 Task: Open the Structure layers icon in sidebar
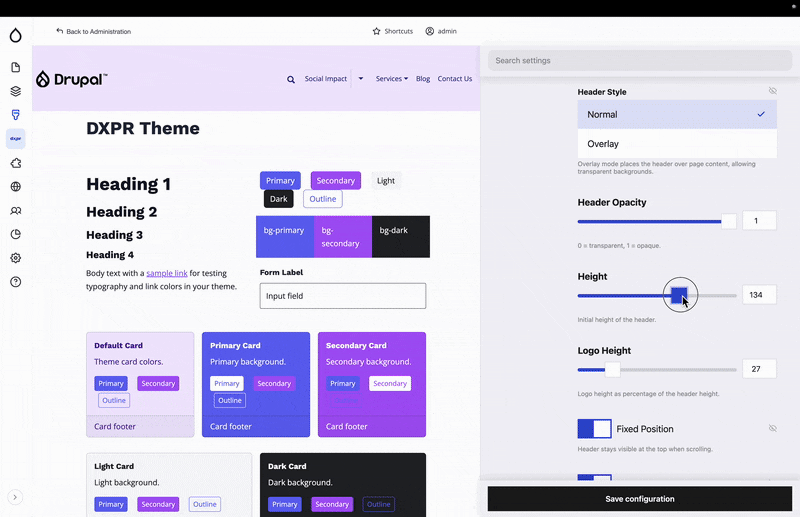tap(16, 91)
